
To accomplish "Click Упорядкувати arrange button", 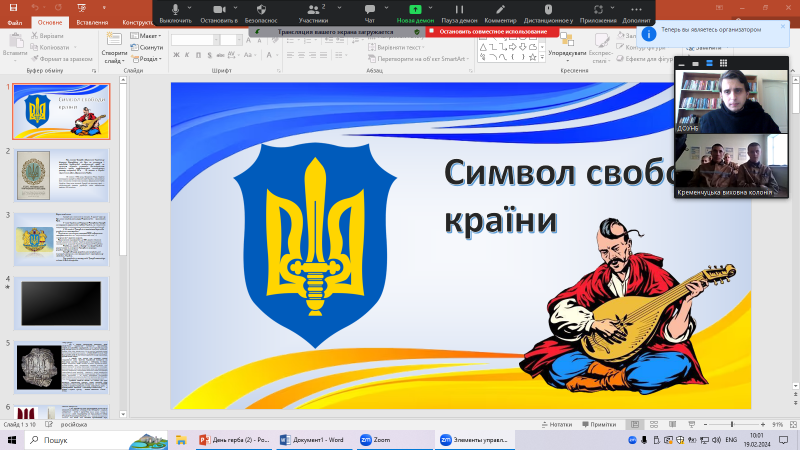I will pyautogui.click(x=567, y=46).
